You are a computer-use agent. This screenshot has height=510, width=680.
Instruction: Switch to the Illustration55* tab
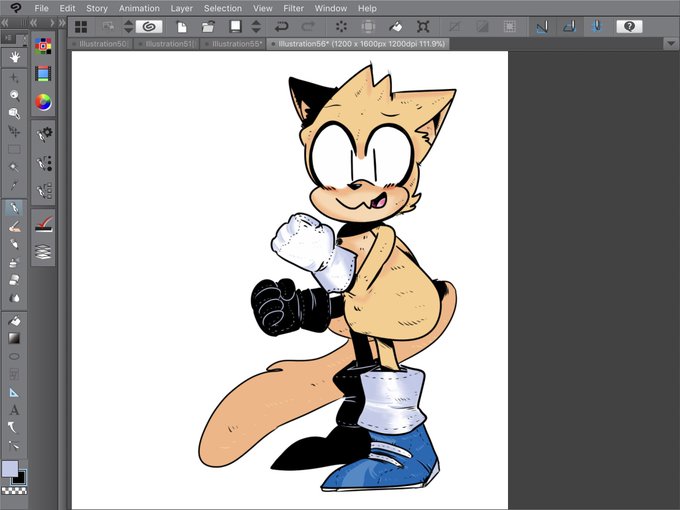click(233, 44)
